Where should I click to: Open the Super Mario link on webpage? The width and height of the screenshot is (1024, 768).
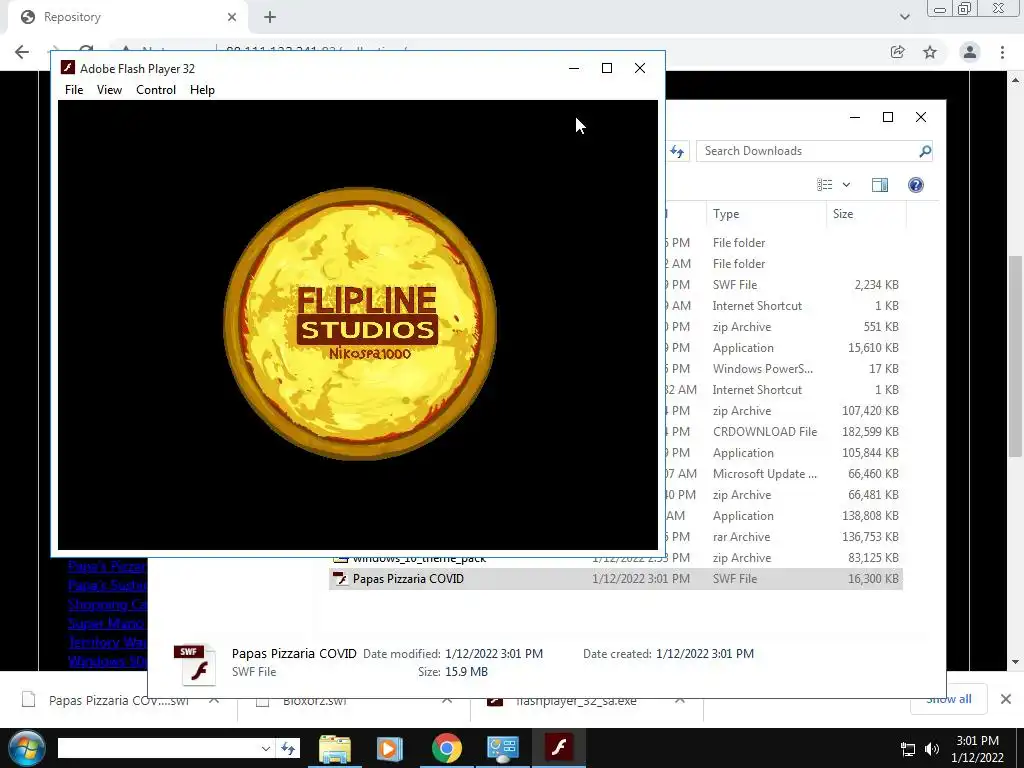[106, 623]
